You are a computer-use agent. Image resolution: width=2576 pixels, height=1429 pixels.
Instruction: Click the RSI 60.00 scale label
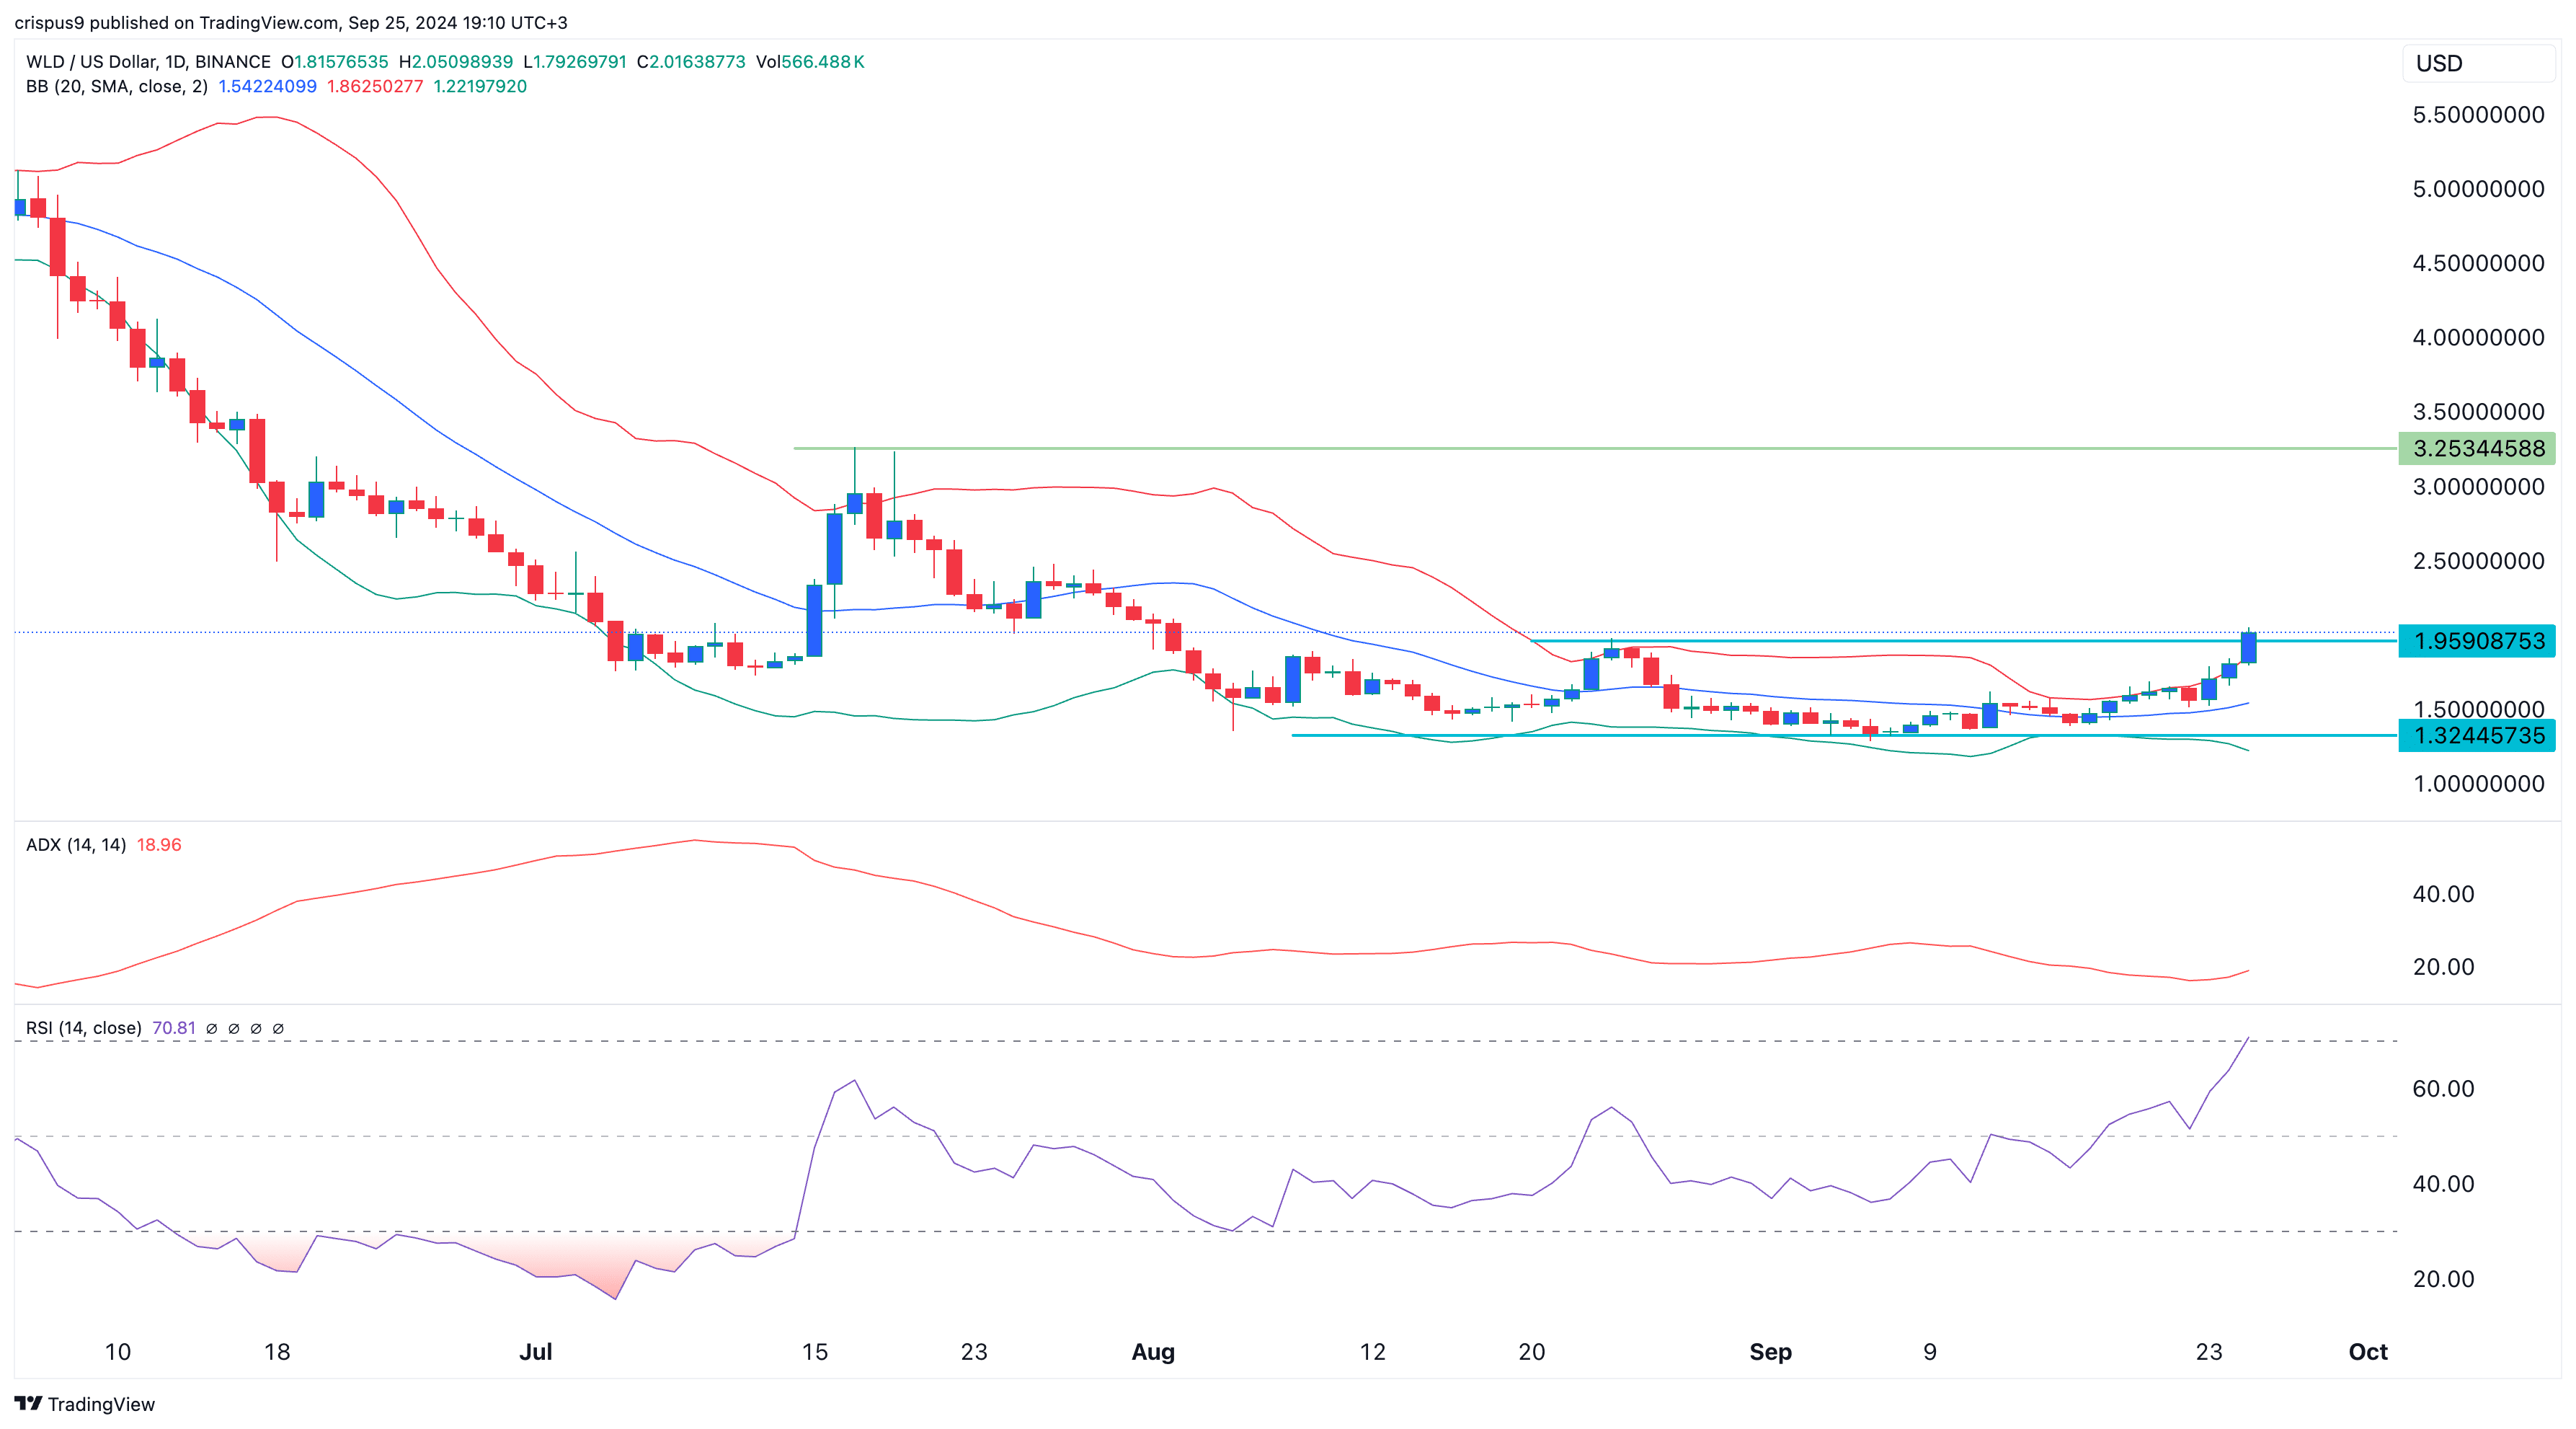(2443, 1089)
